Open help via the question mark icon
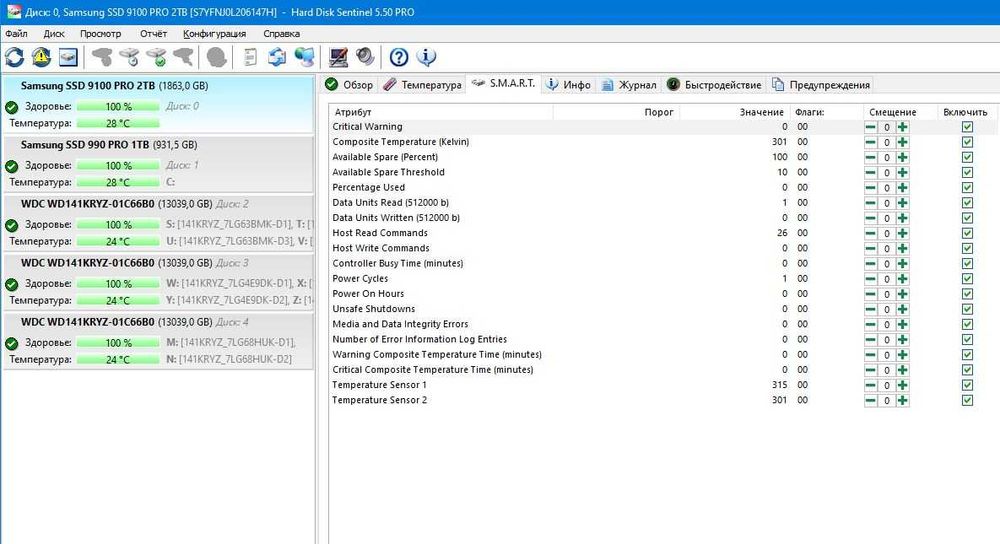 399,57
